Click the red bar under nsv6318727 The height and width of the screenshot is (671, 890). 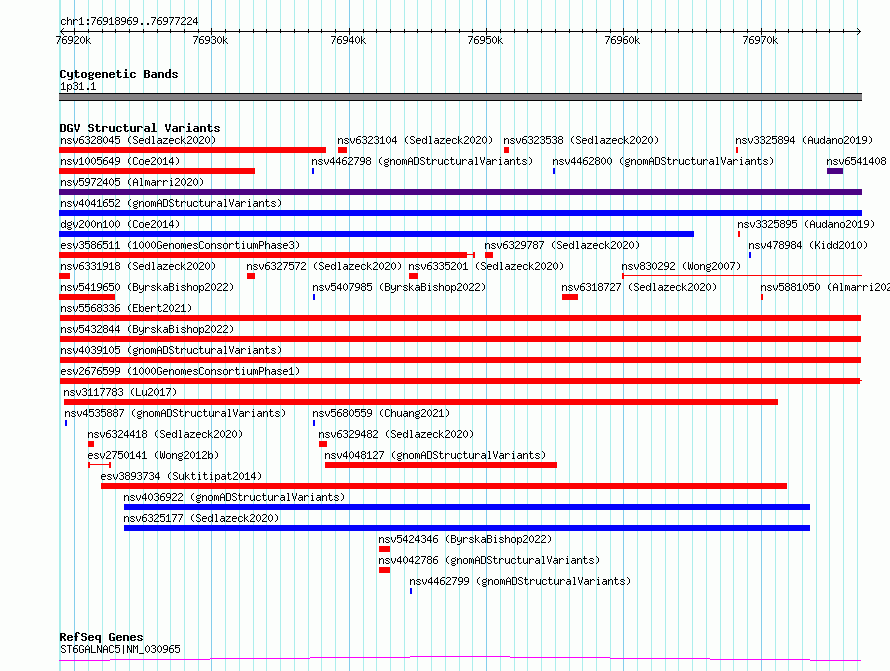[x=570, y=297]
